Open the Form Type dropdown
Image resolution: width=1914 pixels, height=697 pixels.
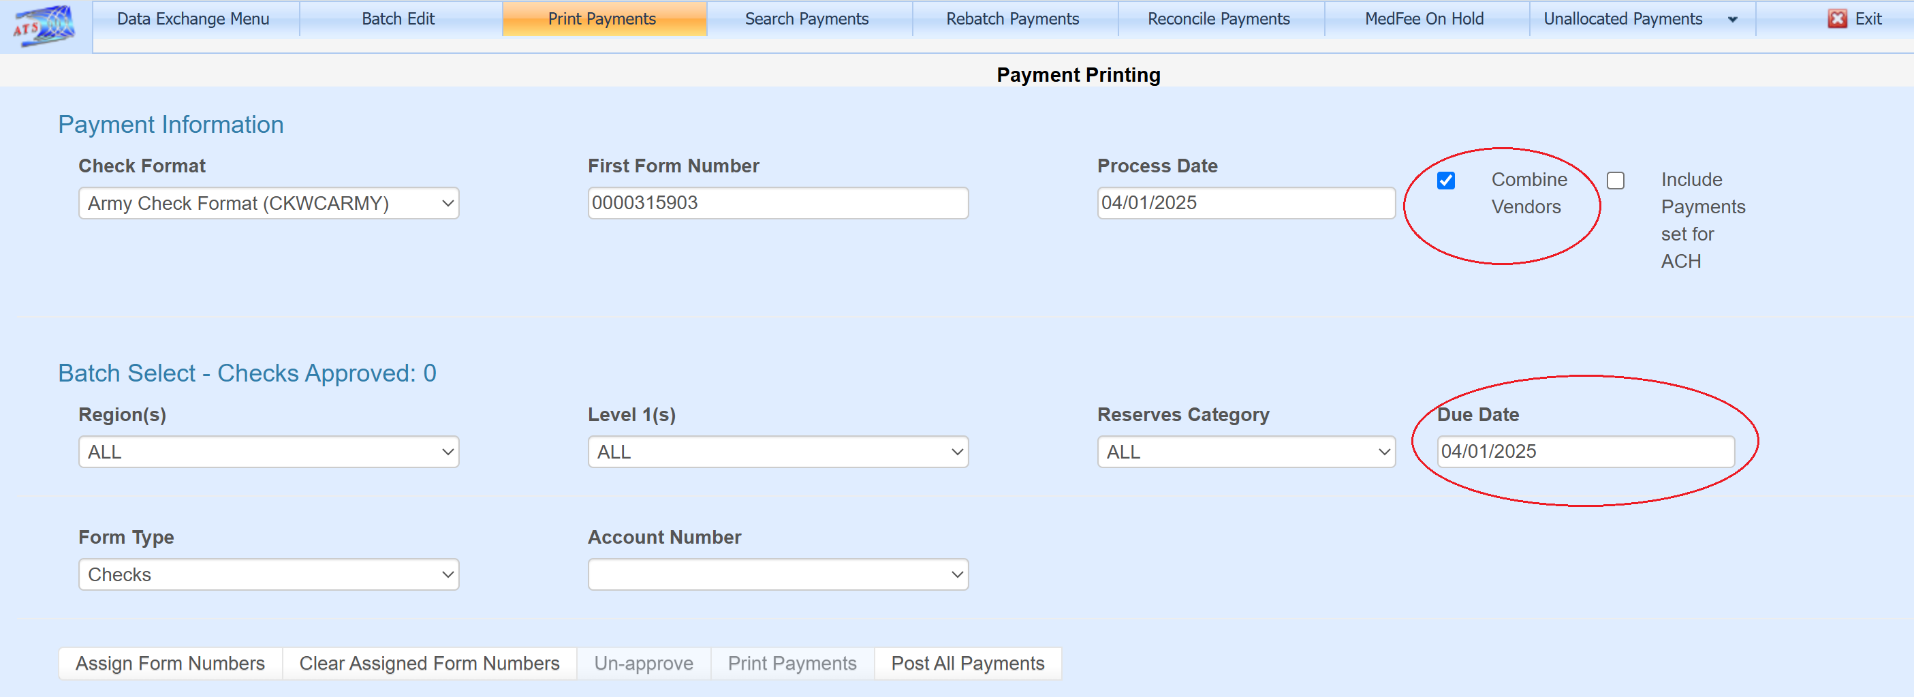[268, 575]
